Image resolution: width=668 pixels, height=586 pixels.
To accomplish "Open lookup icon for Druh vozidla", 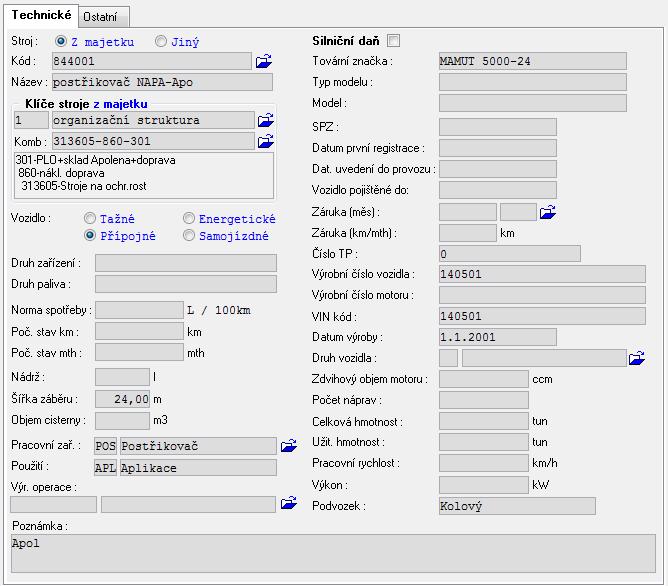I will coord(636,358).
